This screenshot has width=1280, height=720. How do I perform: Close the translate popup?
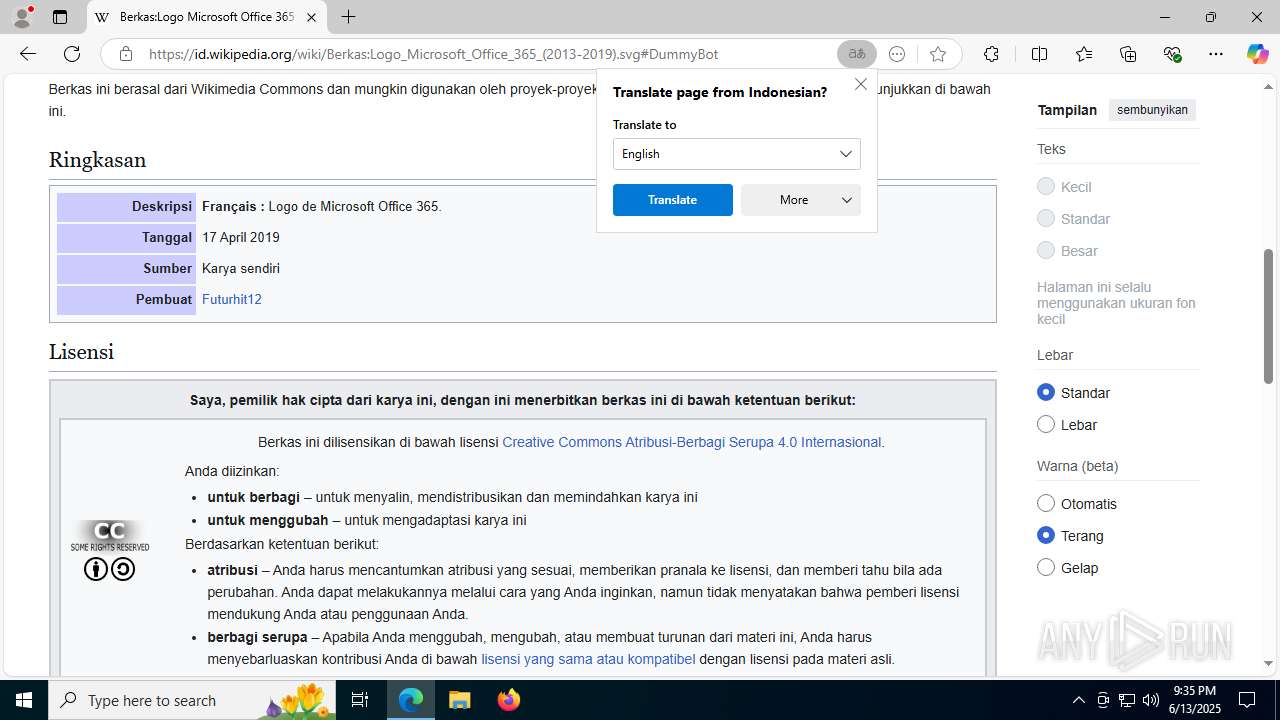(860, 84)
